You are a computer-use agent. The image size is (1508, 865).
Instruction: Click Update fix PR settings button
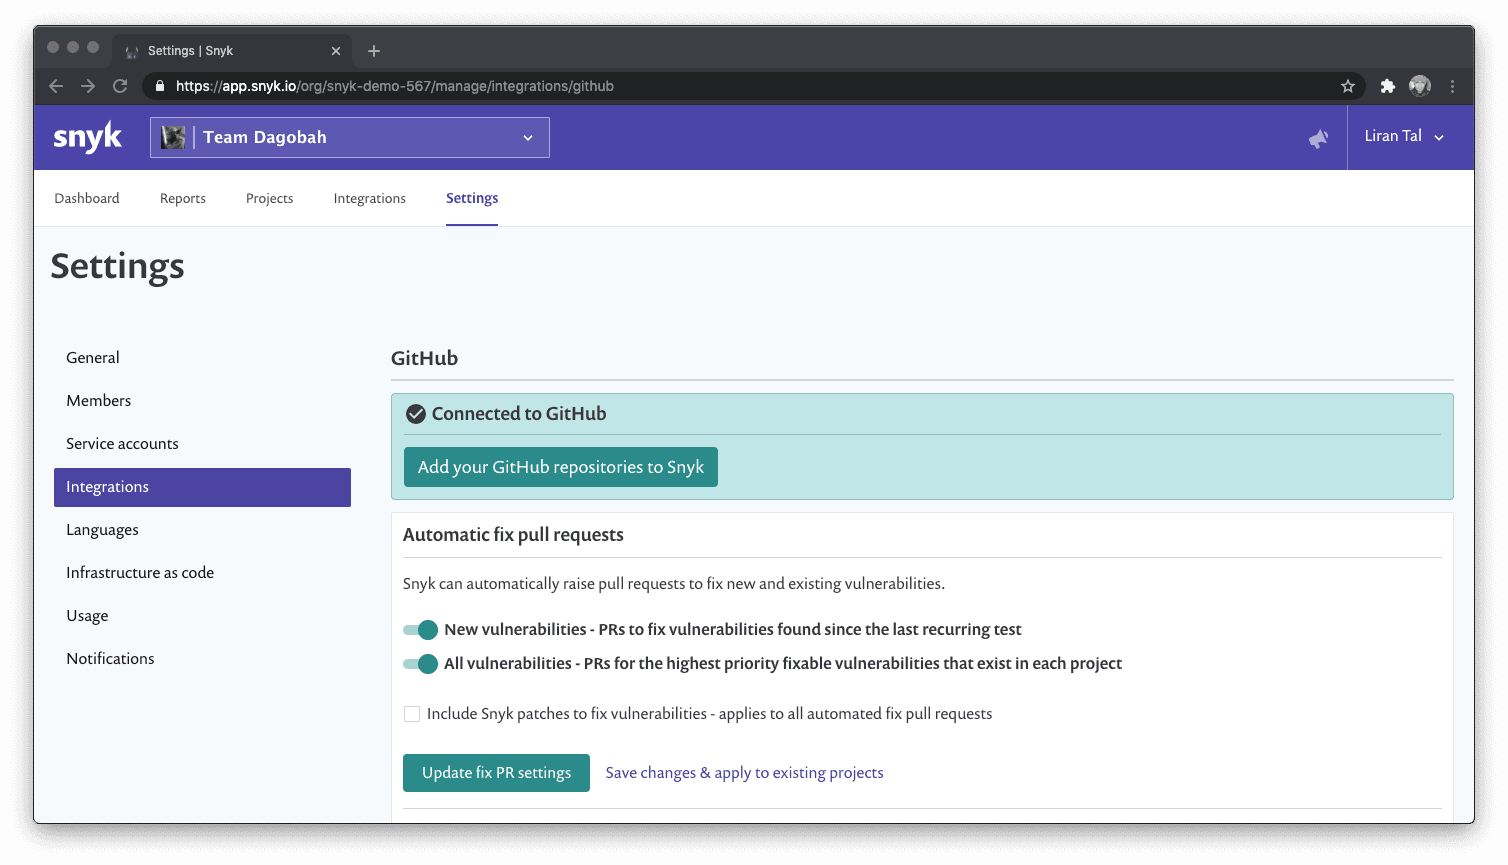point(496,773)
